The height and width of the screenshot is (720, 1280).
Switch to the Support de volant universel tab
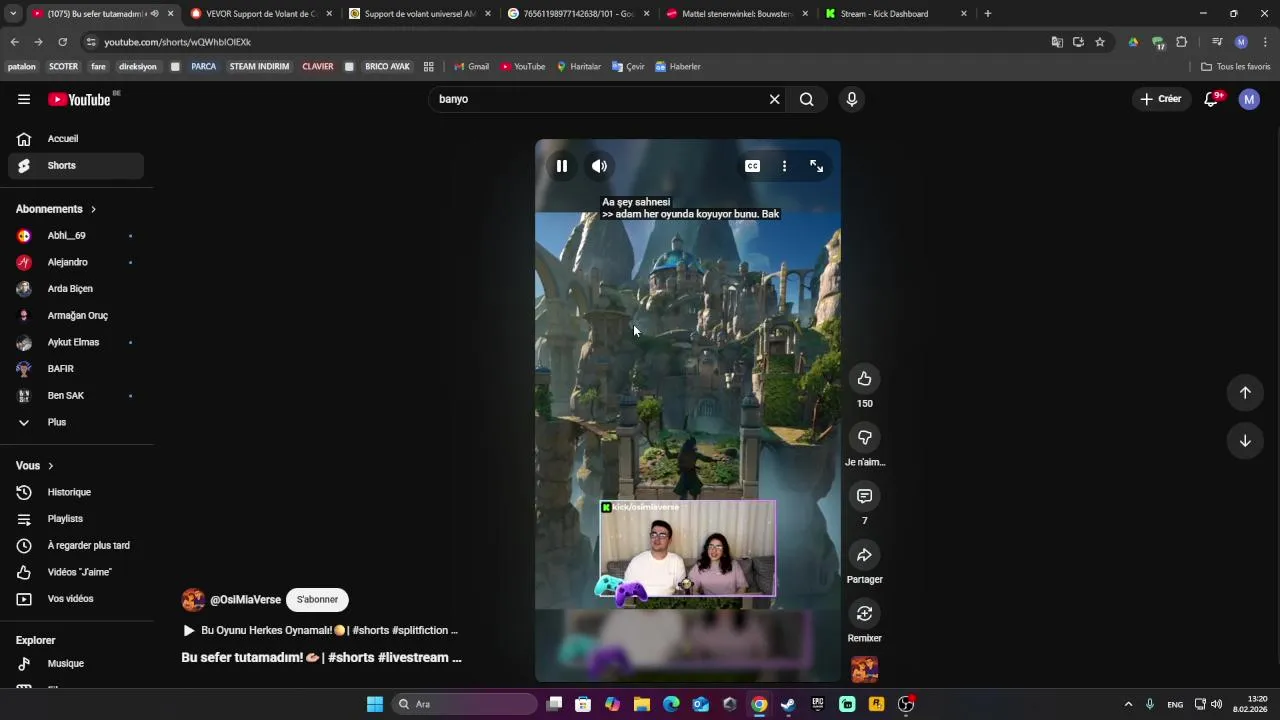[x=419, y=14]
